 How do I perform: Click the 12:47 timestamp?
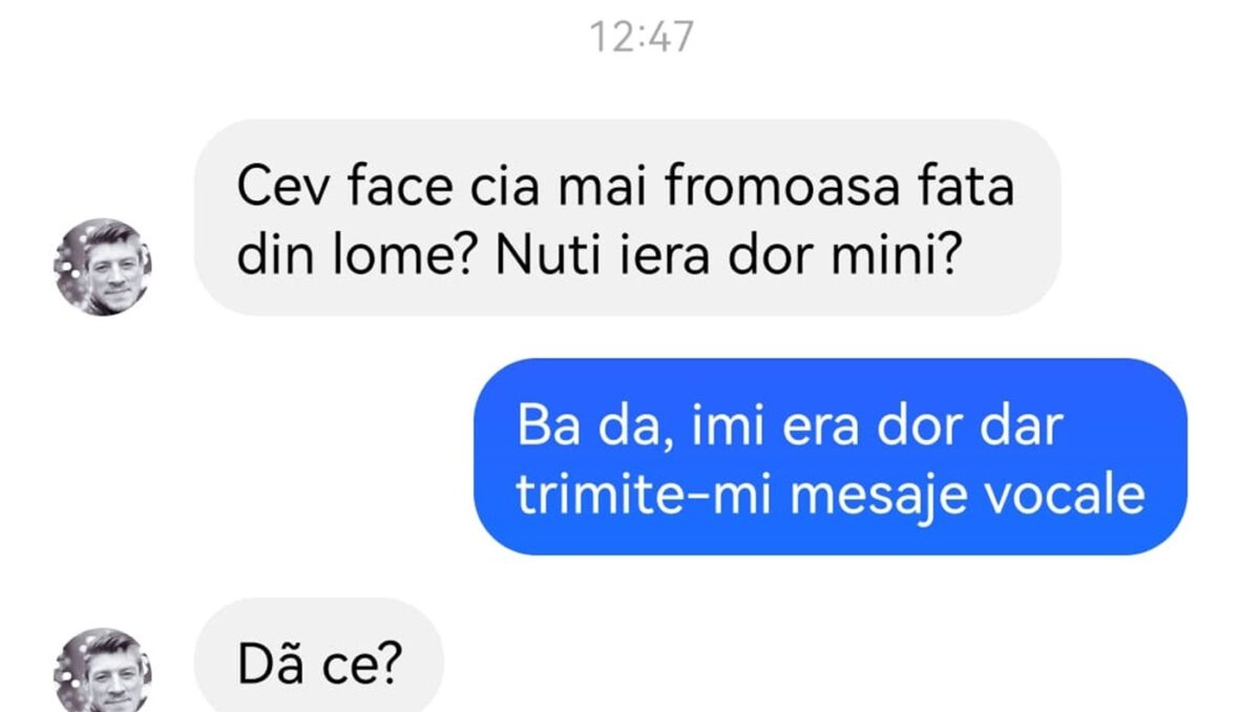(x=641, y=38)
